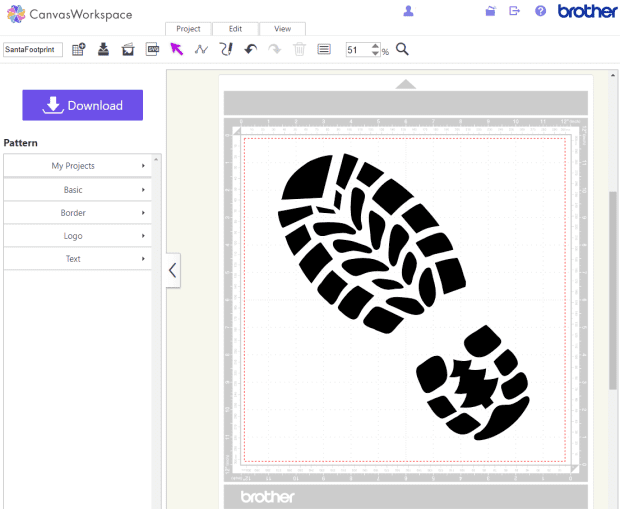Click the open project box icon

click(128, 49)
